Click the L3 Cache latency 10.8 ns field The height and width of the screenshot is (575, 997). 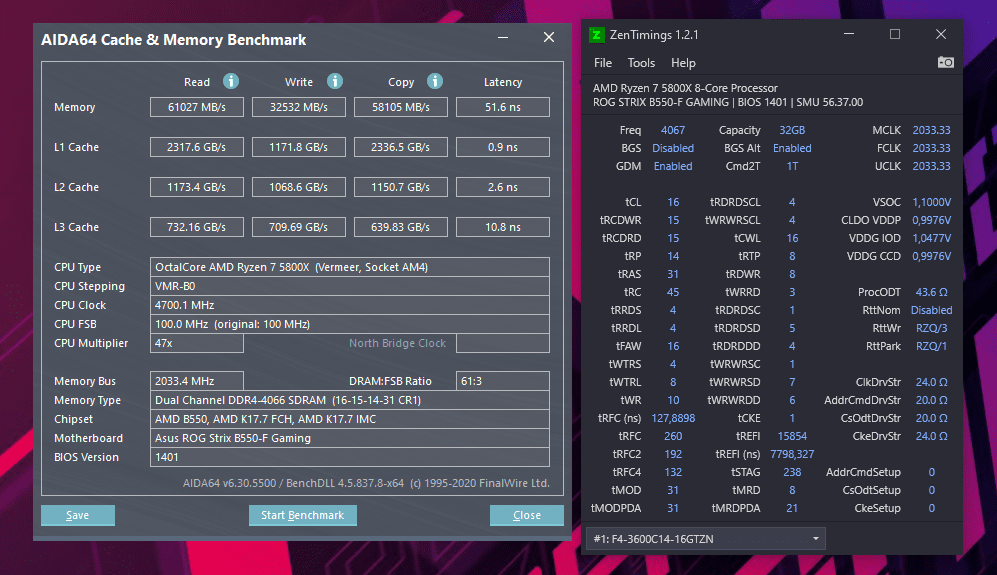point(503,227)
